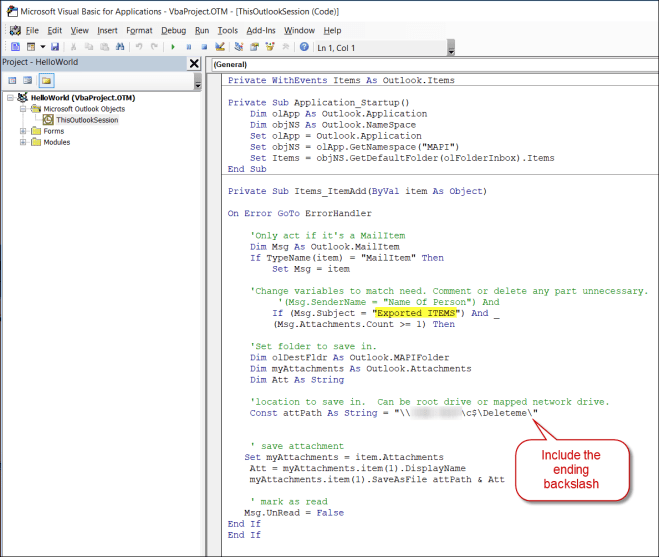Open the File menu

click(32, 30)
